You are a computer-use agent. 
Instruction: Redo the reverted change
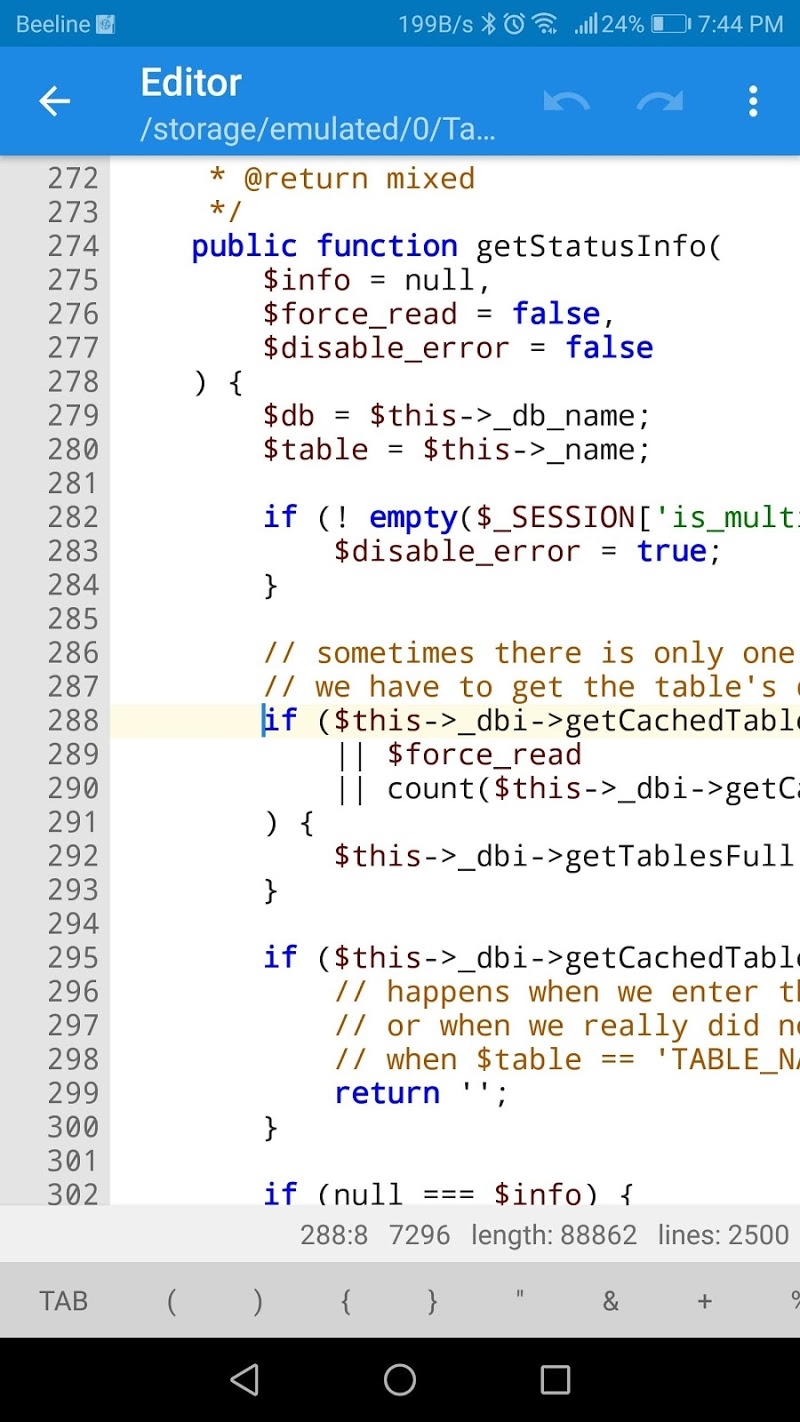(659, 100)
